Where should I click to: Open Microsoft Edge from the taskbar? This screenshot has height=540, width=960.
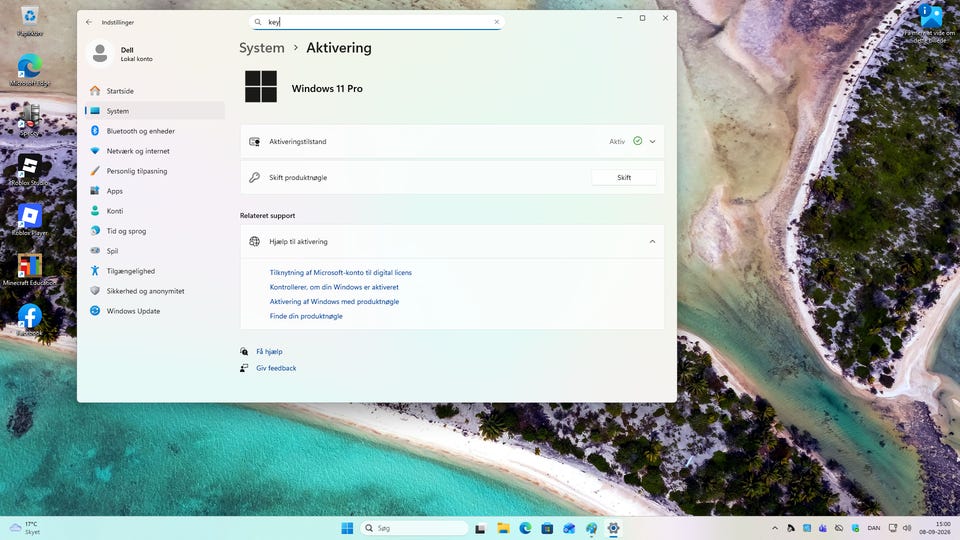point(525,528)
